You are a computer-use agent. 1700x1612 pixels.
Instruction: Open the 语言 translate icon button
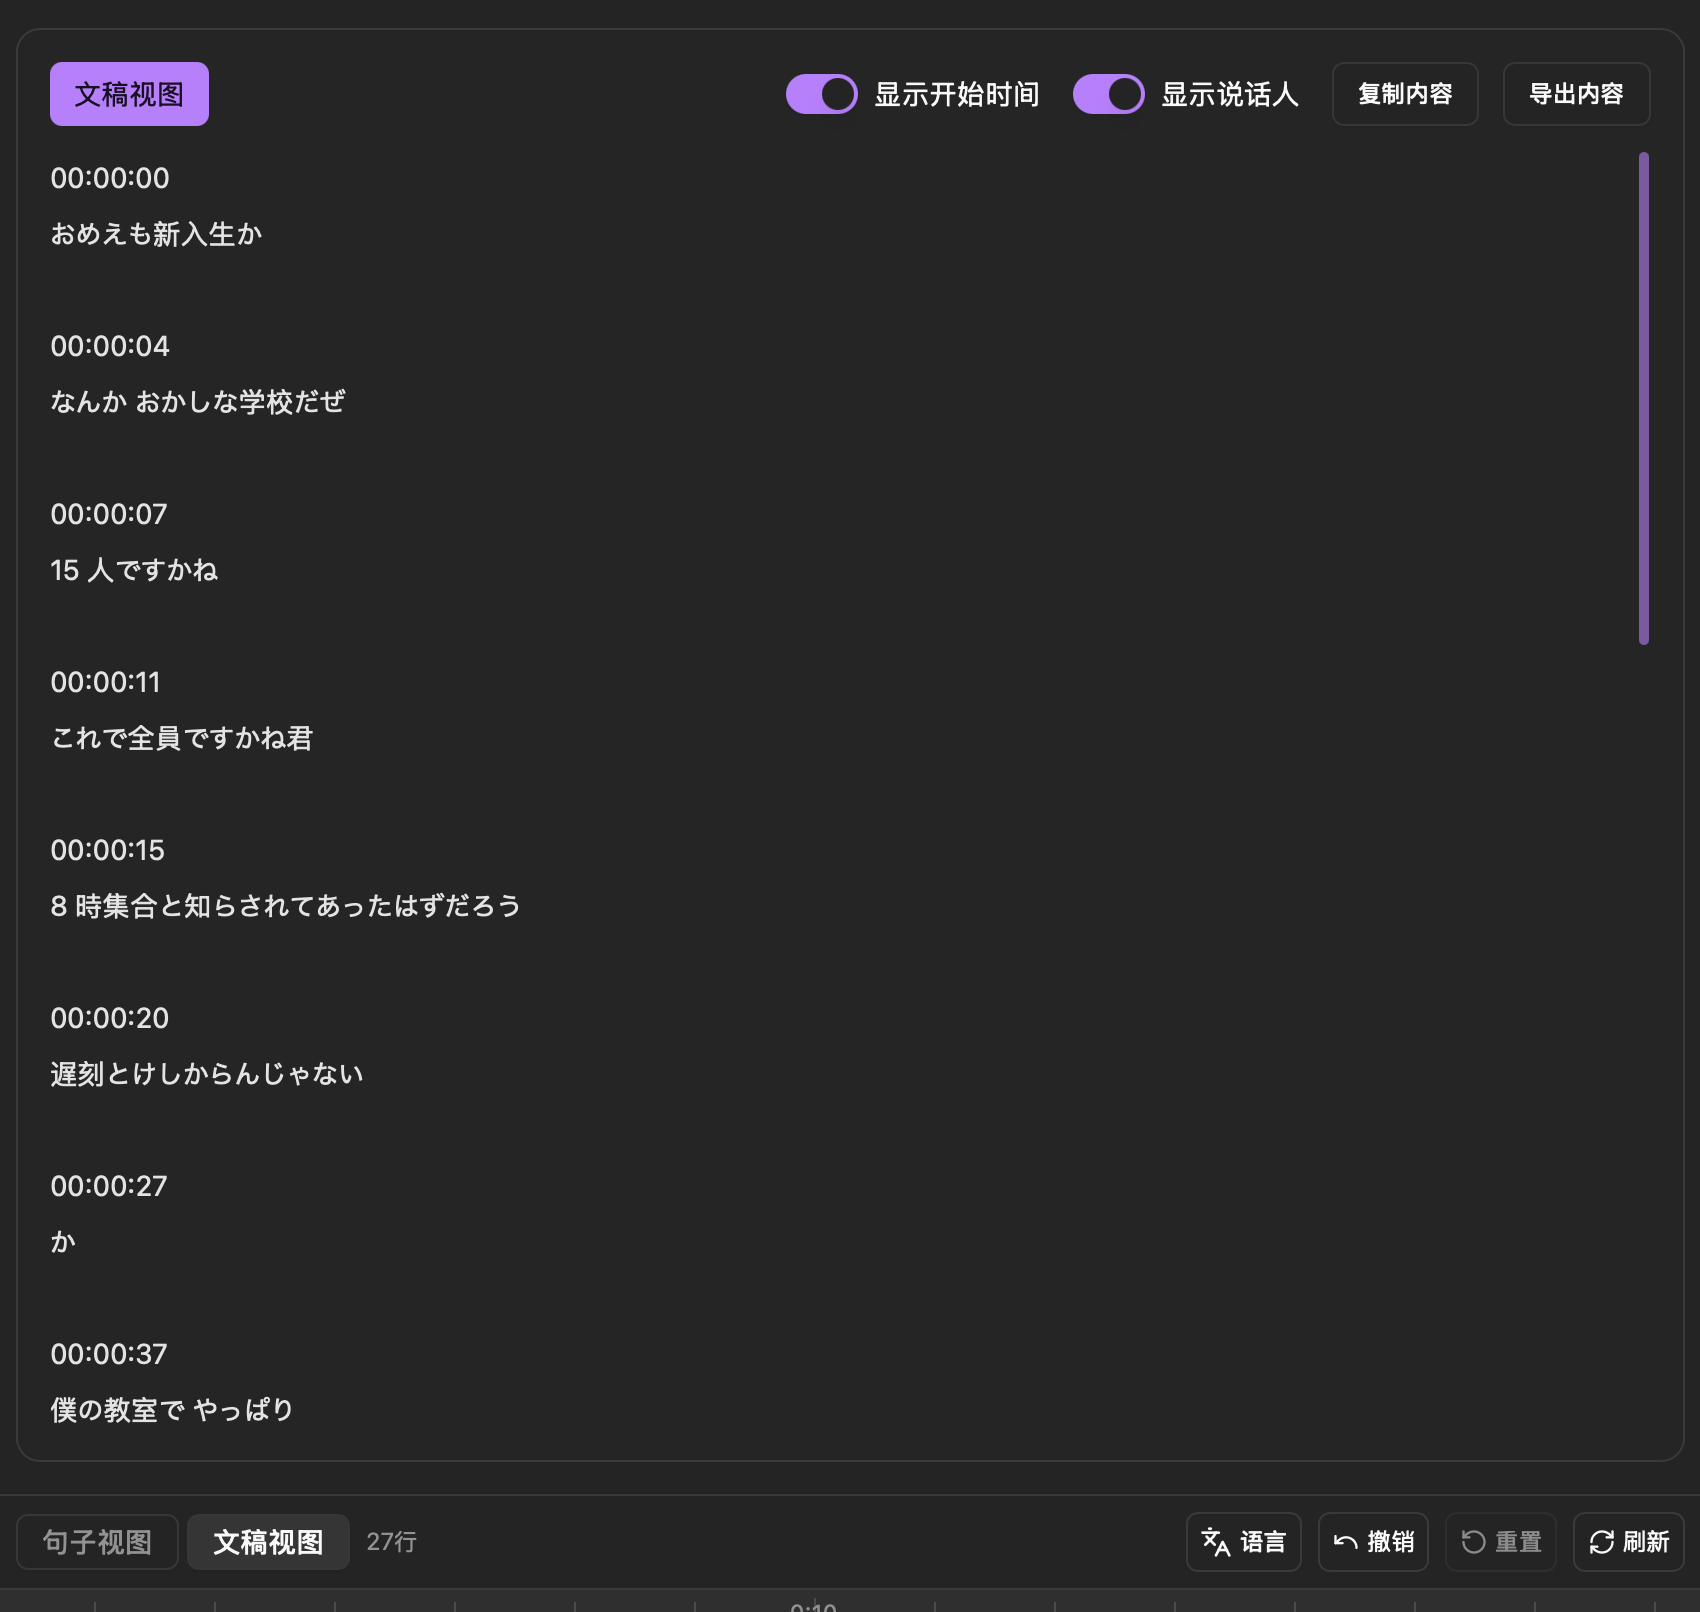pyautogui.click(x=1244, y=1542)
